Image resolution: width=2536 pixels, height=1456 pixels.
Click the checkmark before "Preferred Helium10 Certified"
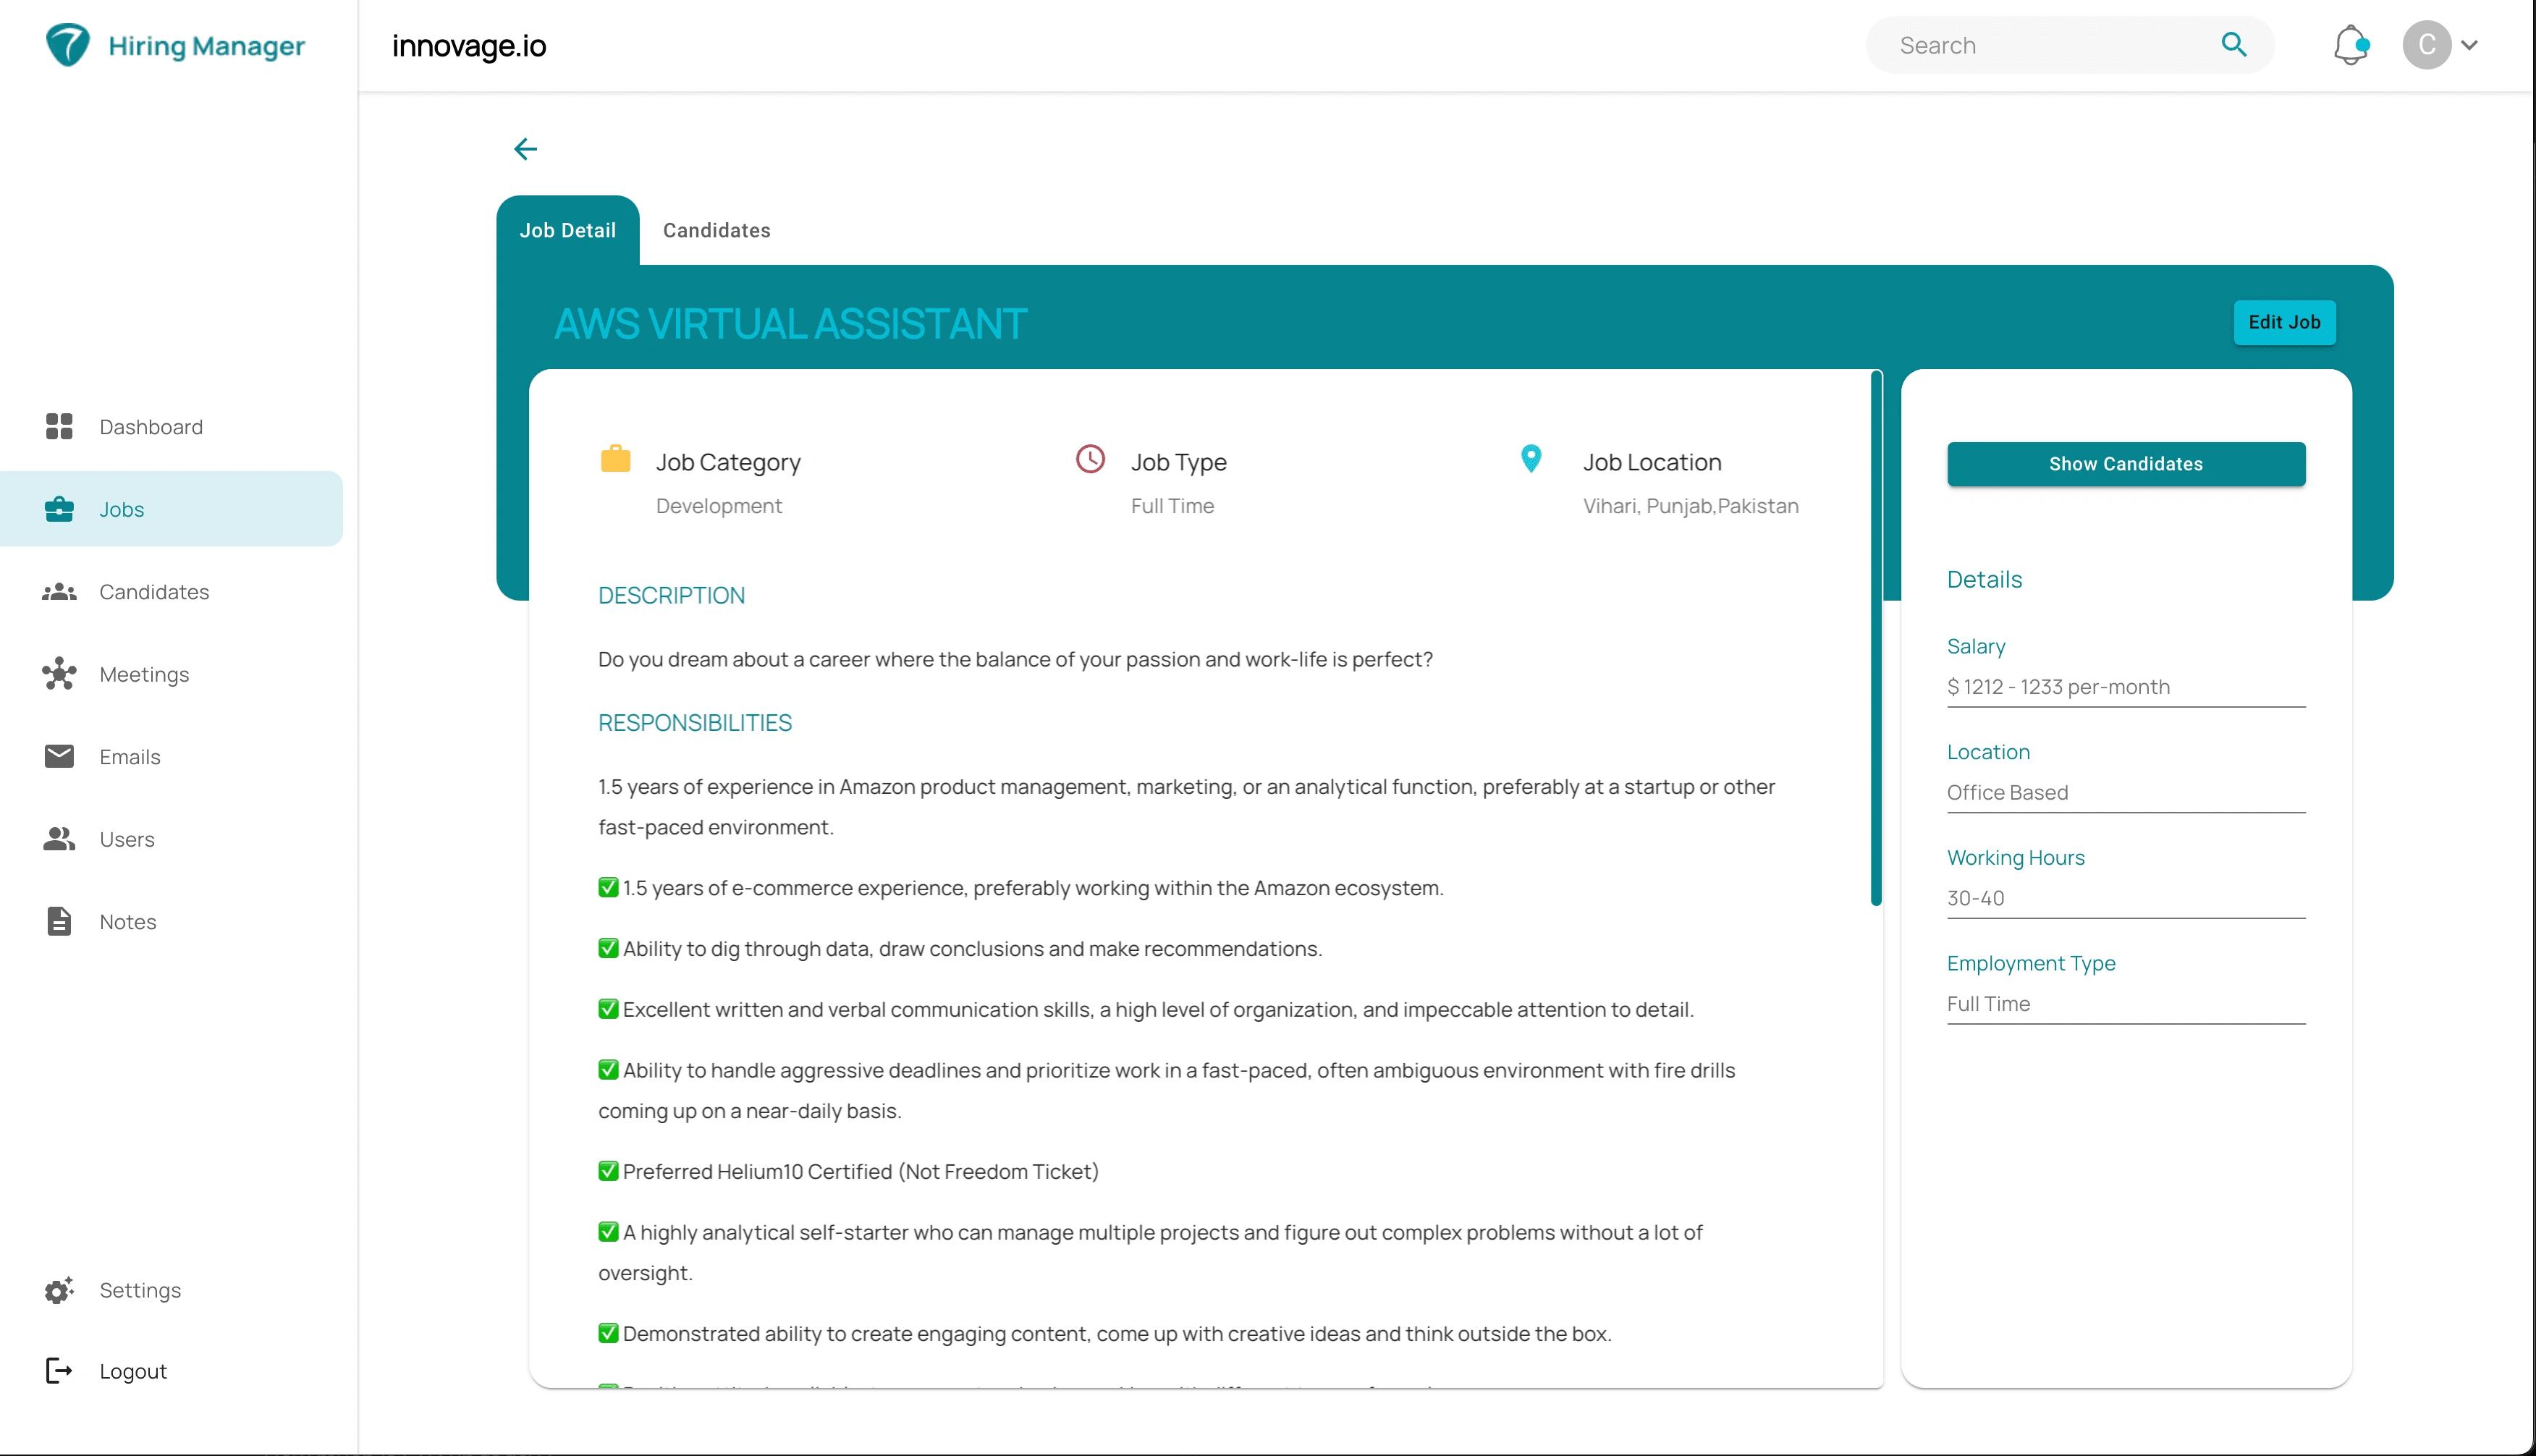pyautogui.click(x=608, y=1170)
